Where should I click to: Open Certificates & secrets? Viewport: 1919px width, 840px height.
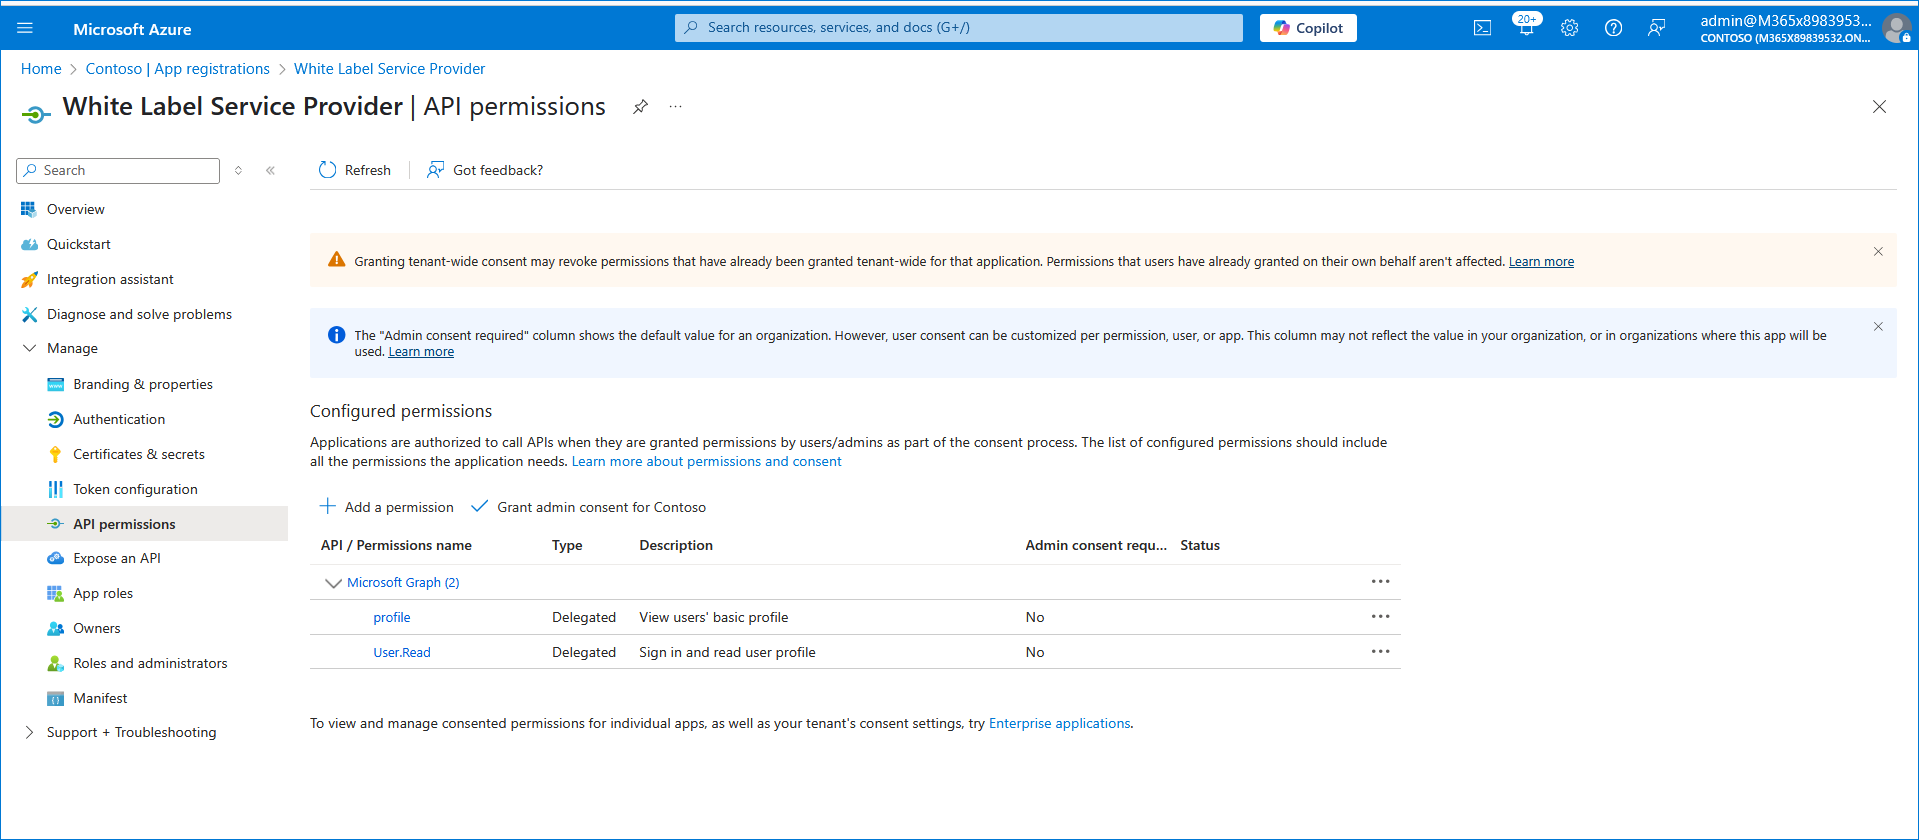coord(138,454)
